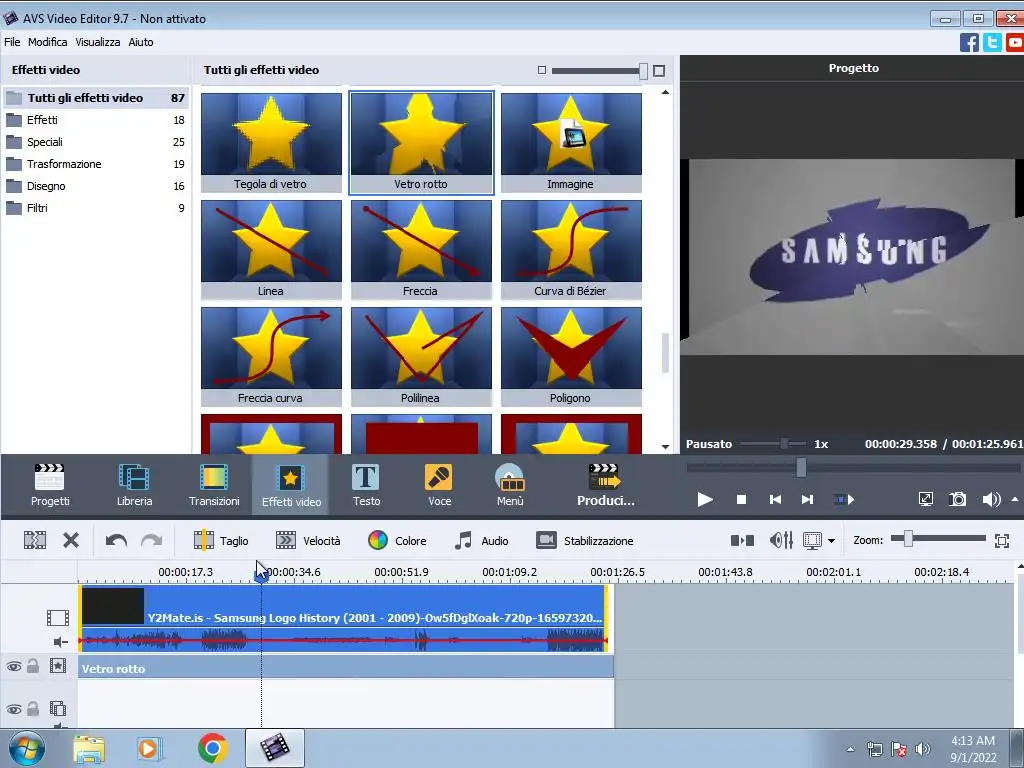Delete the selected timeline object

pos(71,540)
